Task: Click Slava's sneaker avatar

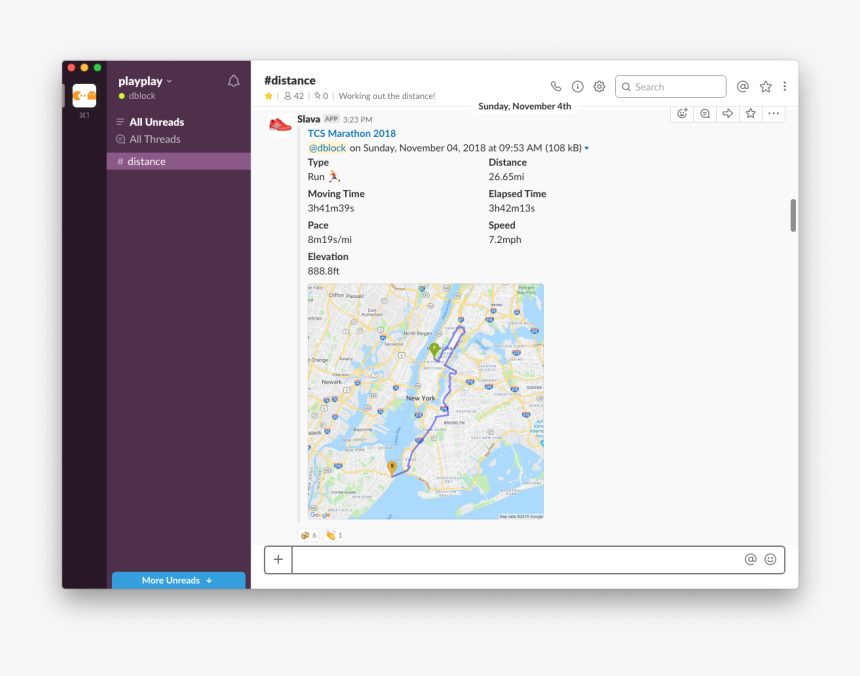Action: pyautogui.click(x=280, y=125)
